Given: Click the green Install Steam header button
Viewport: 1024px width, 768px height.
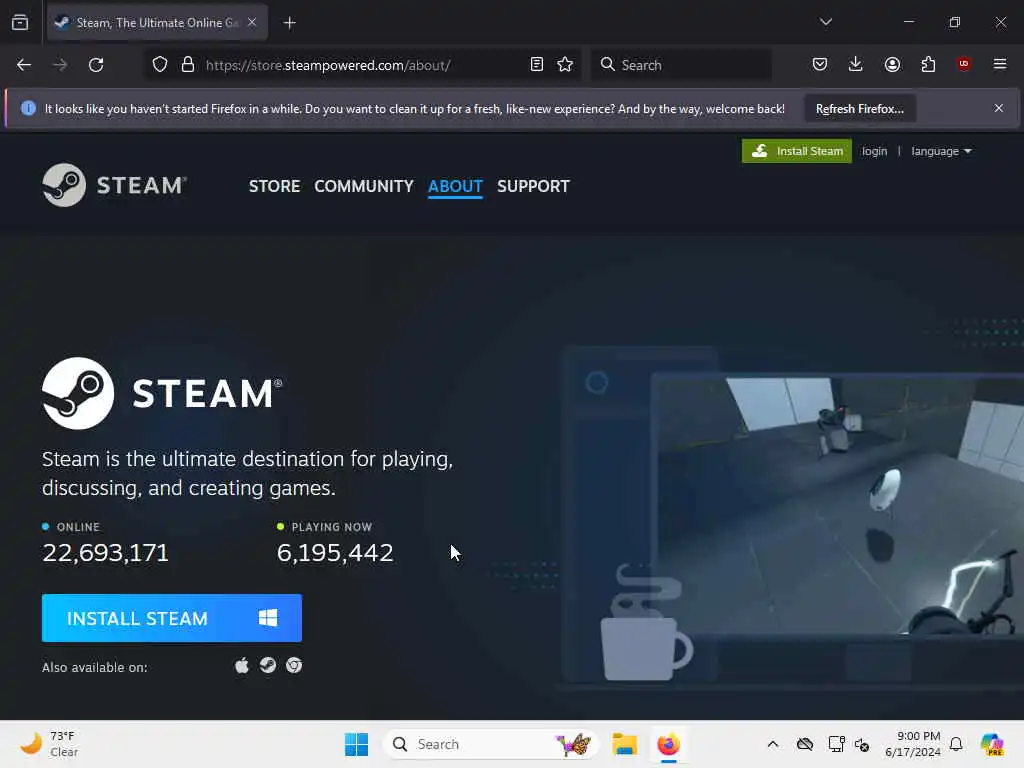Looking at the screenshot, I should (797, 151).
